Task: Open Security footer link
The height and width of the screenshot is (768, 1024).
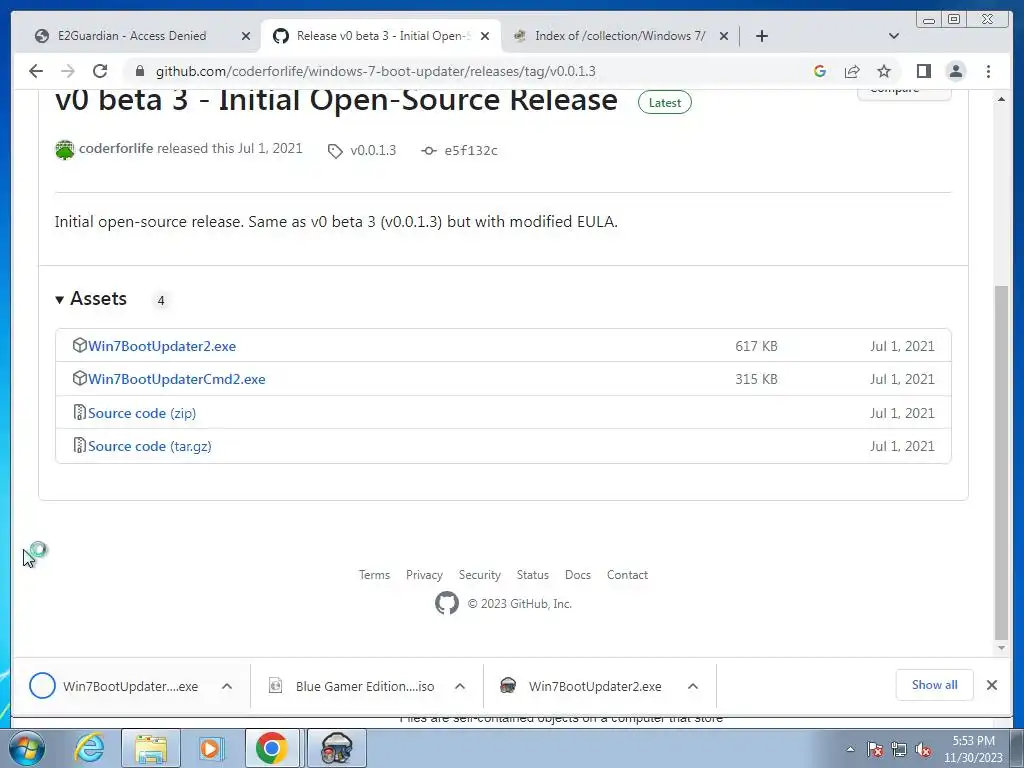Action: click(x=479, y=575)
